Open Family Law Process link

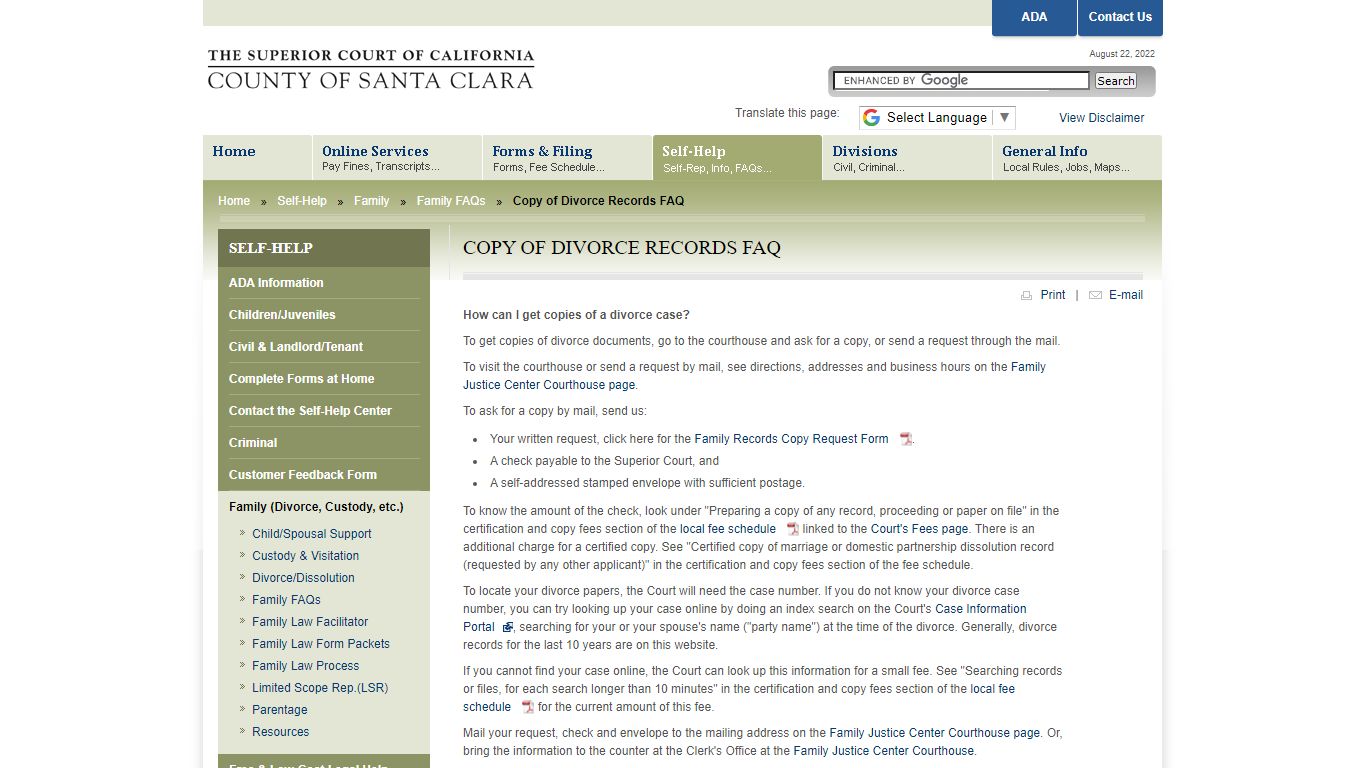(x=305, y=666)
